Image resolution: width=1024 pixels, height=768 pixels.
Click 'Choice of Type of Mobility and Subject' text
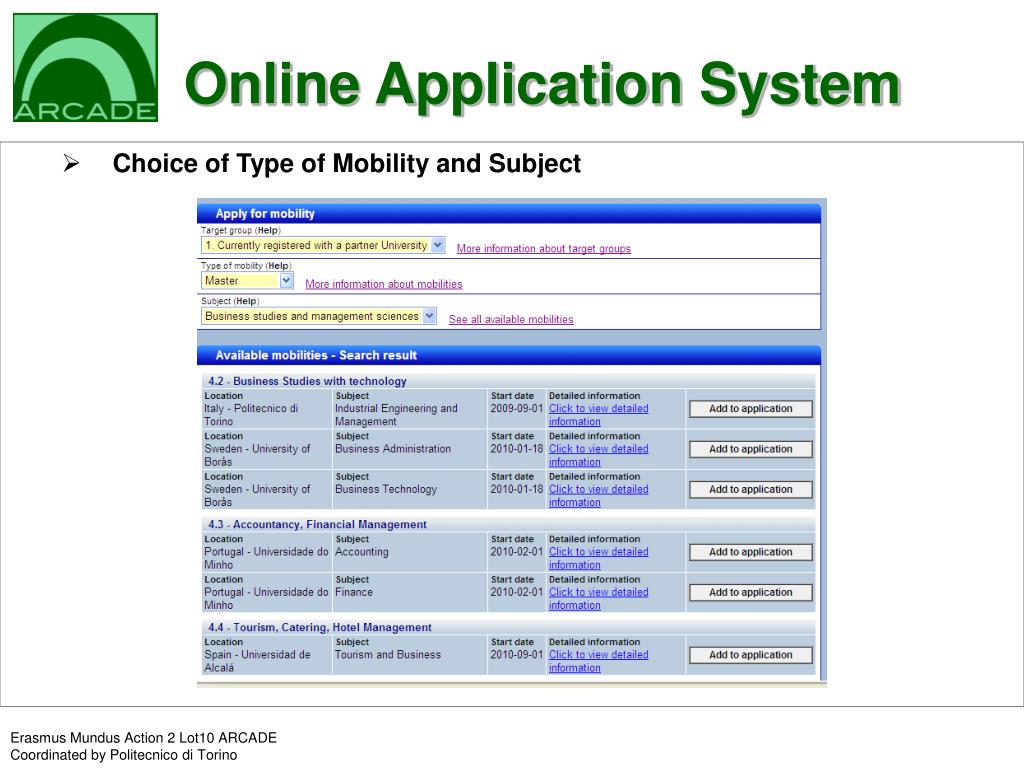[346, 163]
